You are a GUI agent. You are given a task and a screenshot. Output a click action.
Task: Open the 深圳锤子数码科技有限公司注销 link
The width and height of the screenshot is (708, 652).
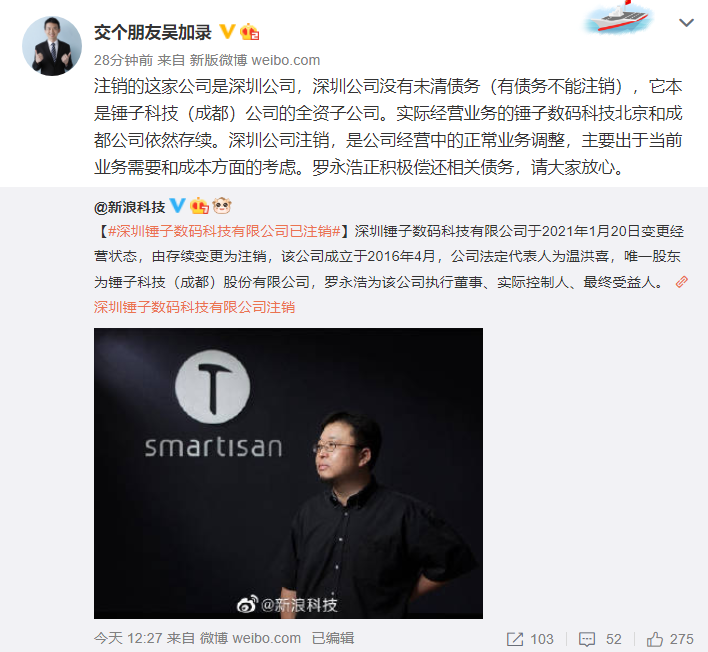pyautogui.click(x=195, y=307)
